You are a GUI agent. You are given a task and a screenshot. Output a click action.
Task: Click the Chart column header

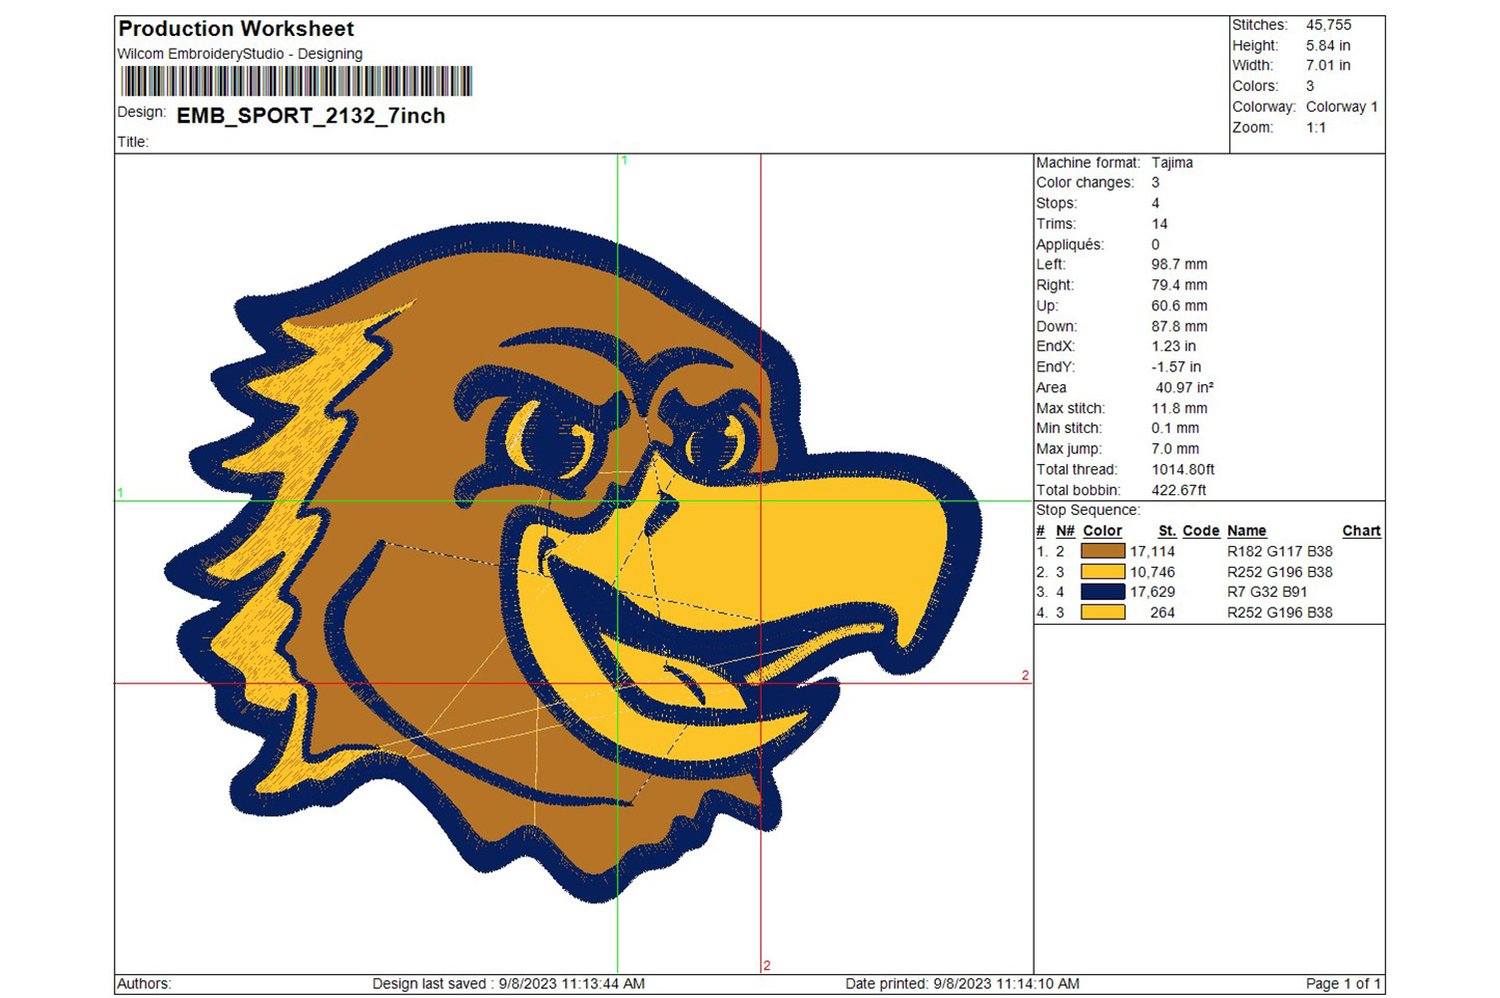click(1361, 531)
